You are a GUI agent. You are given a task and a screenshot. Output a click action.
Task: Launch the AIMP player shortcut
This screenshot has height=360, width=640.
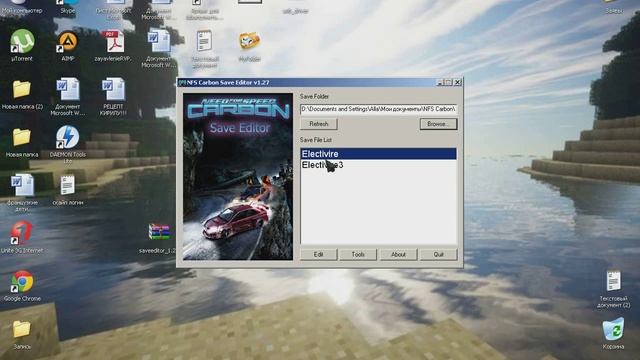[68, 42]
